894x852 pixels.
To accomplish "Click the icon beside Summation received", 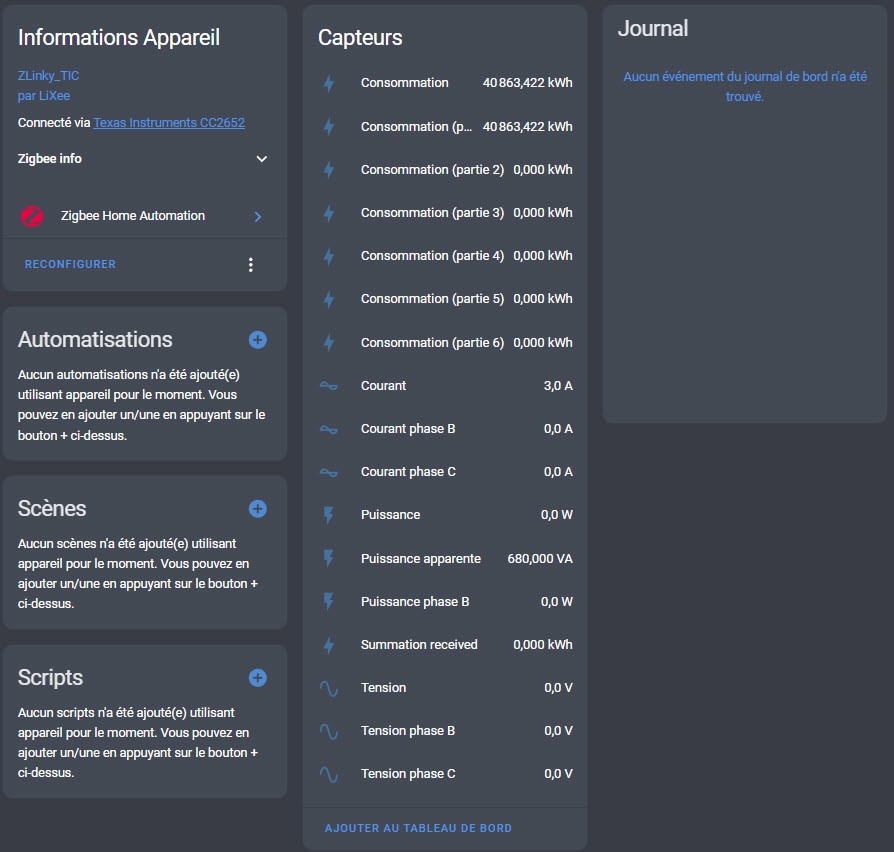I will (329, 645).
